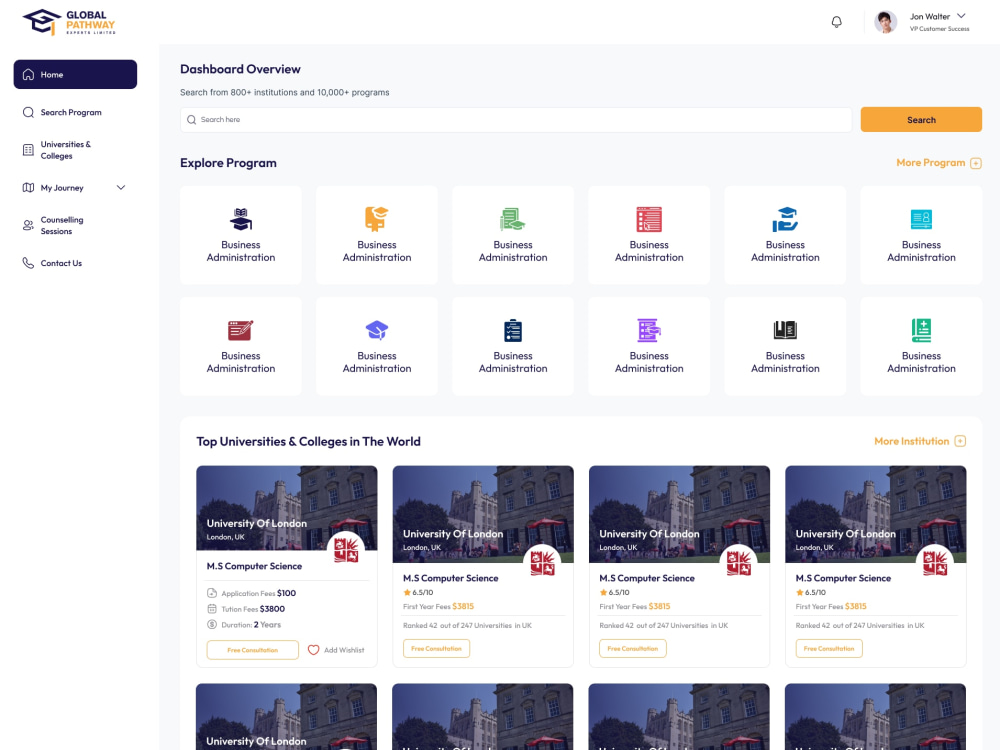Click the Tution Fees calendar icon

212,609
